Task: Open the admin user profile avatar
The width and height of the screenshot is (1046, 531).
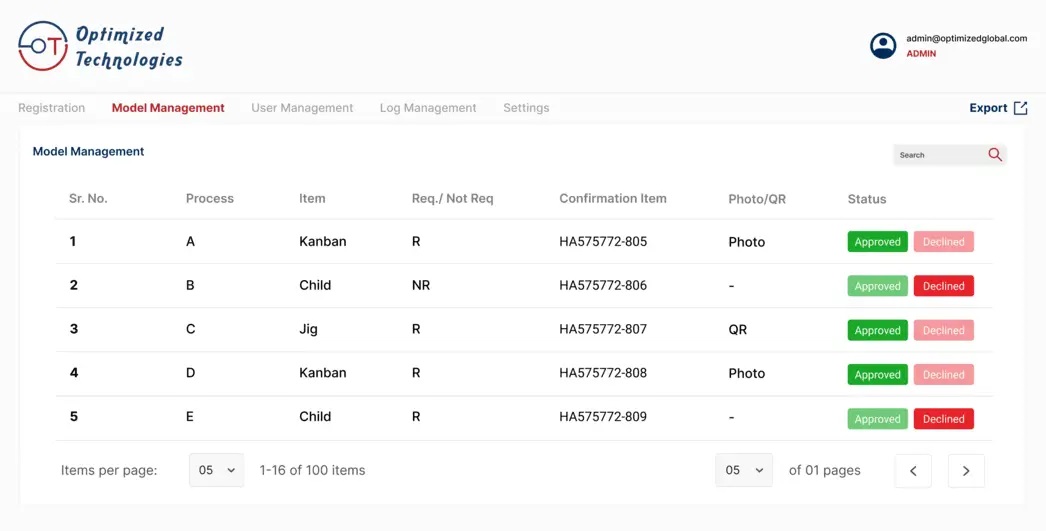Action: [883, 46]
